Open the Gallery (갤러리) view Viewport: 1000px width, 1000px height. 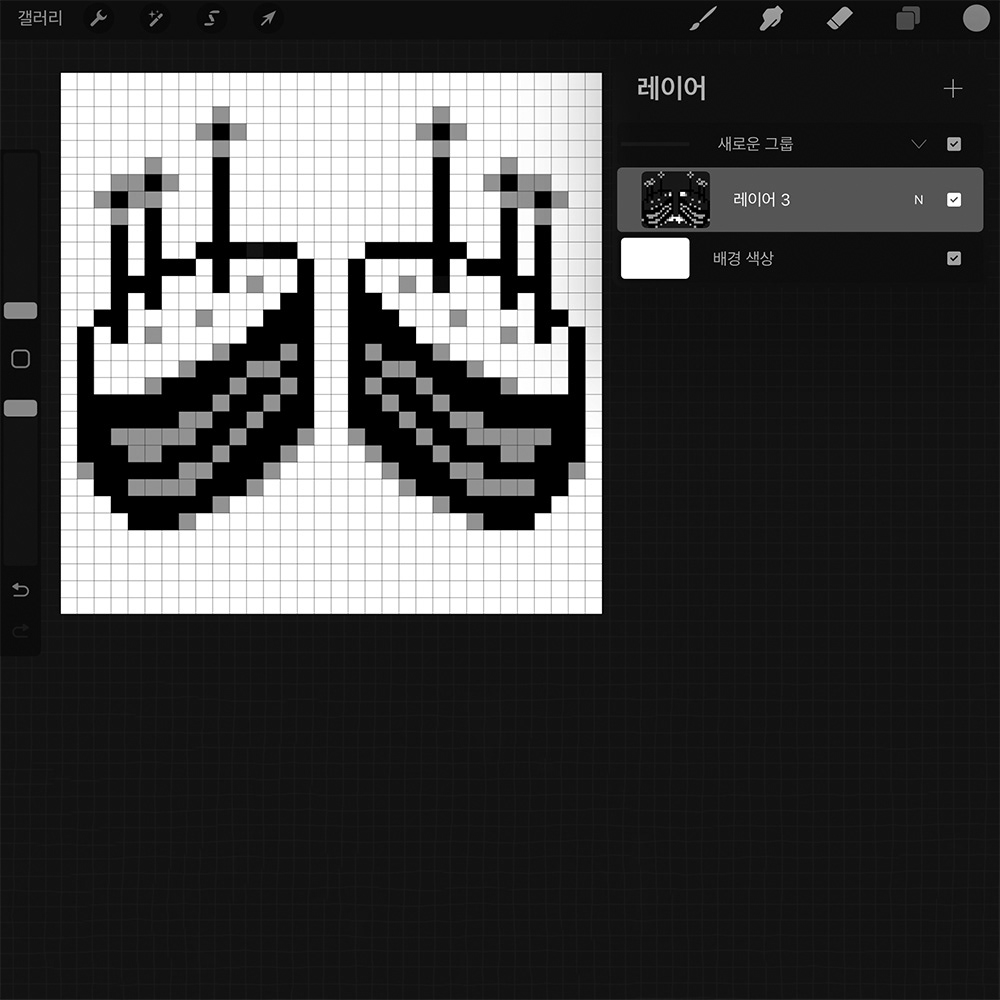[40, 18]
